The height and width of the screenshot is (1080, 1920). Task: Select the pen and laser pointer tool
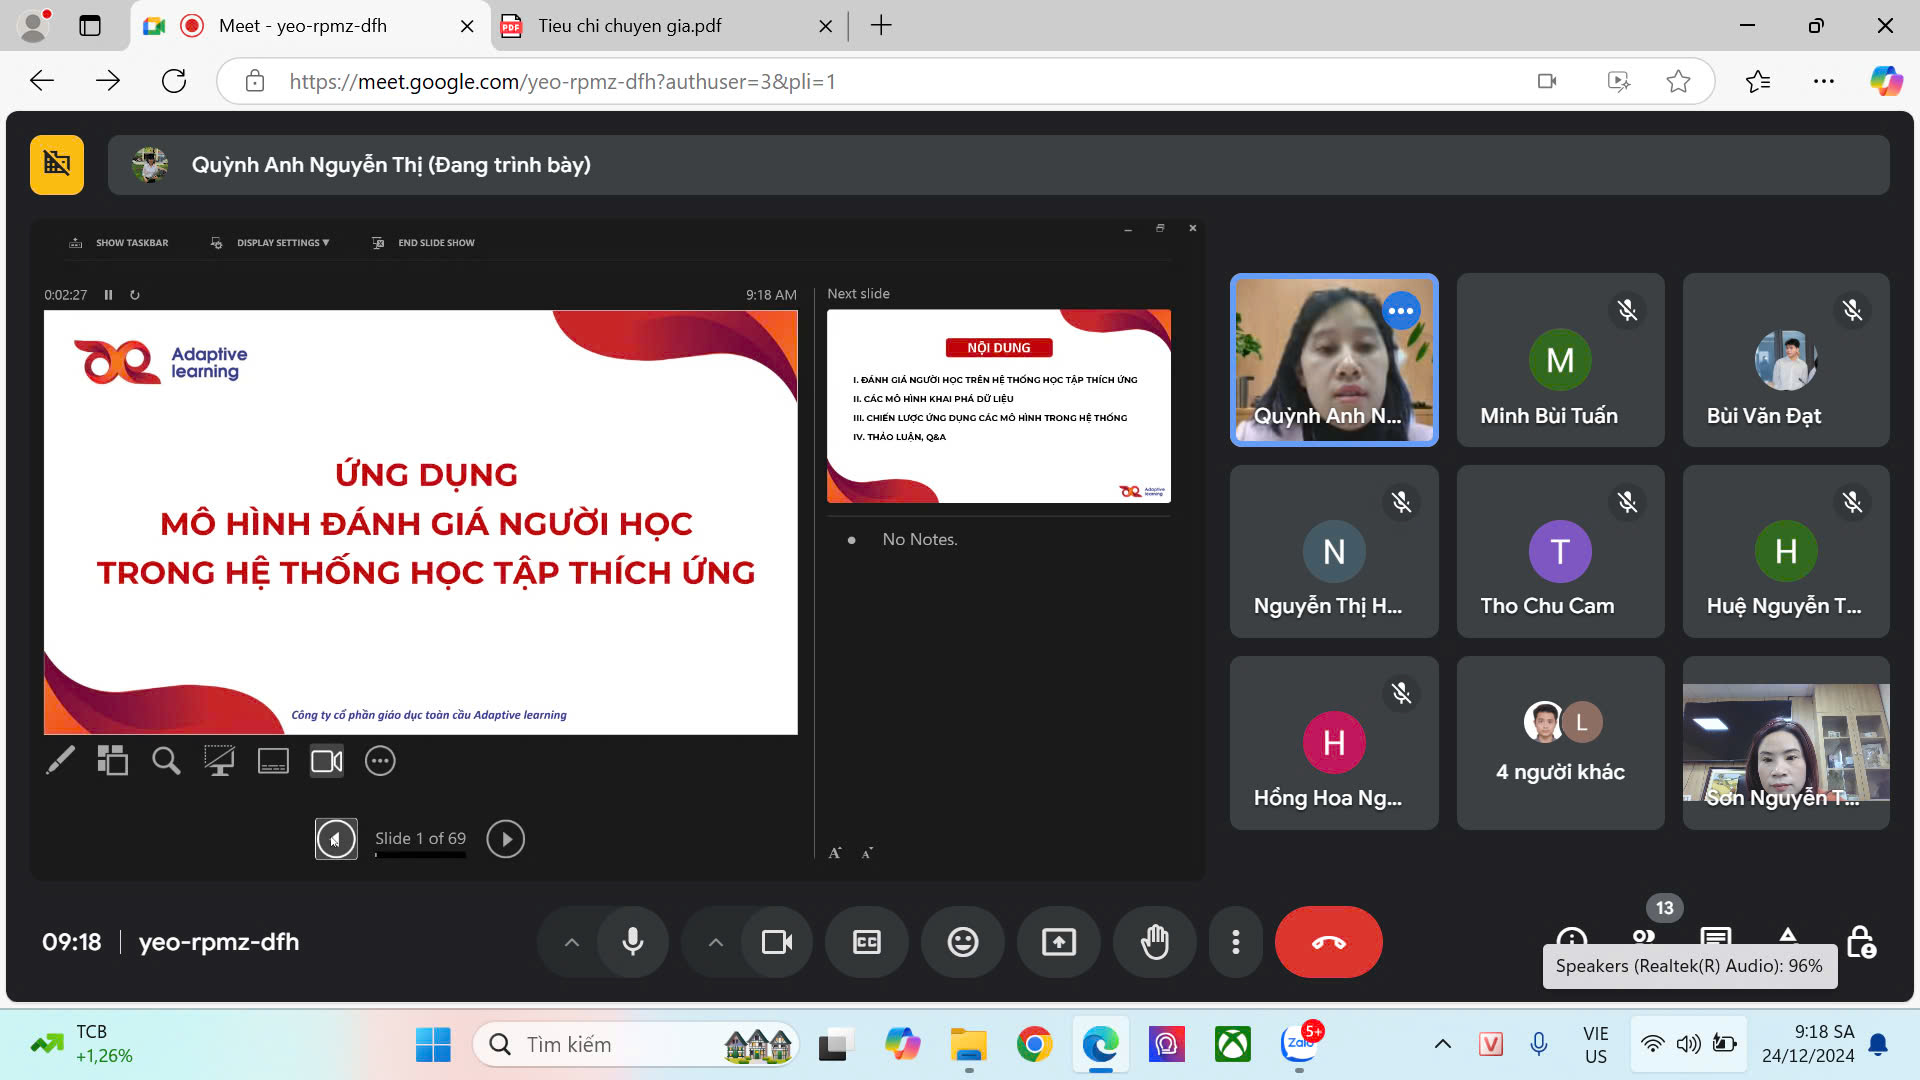[x=60, y=761]
